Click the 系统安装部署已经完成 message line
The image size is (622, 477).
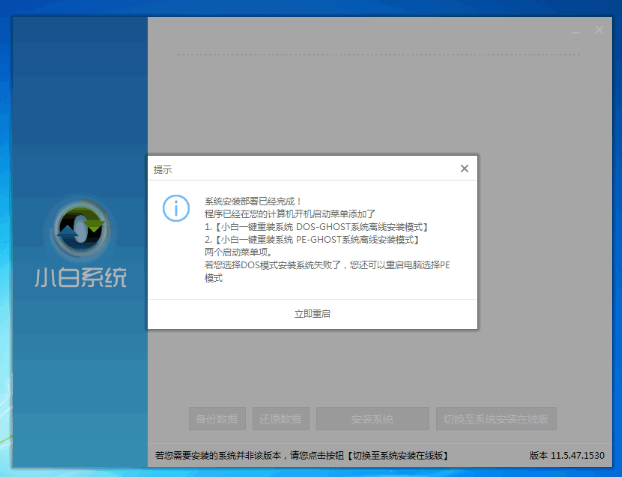point(246,201)
